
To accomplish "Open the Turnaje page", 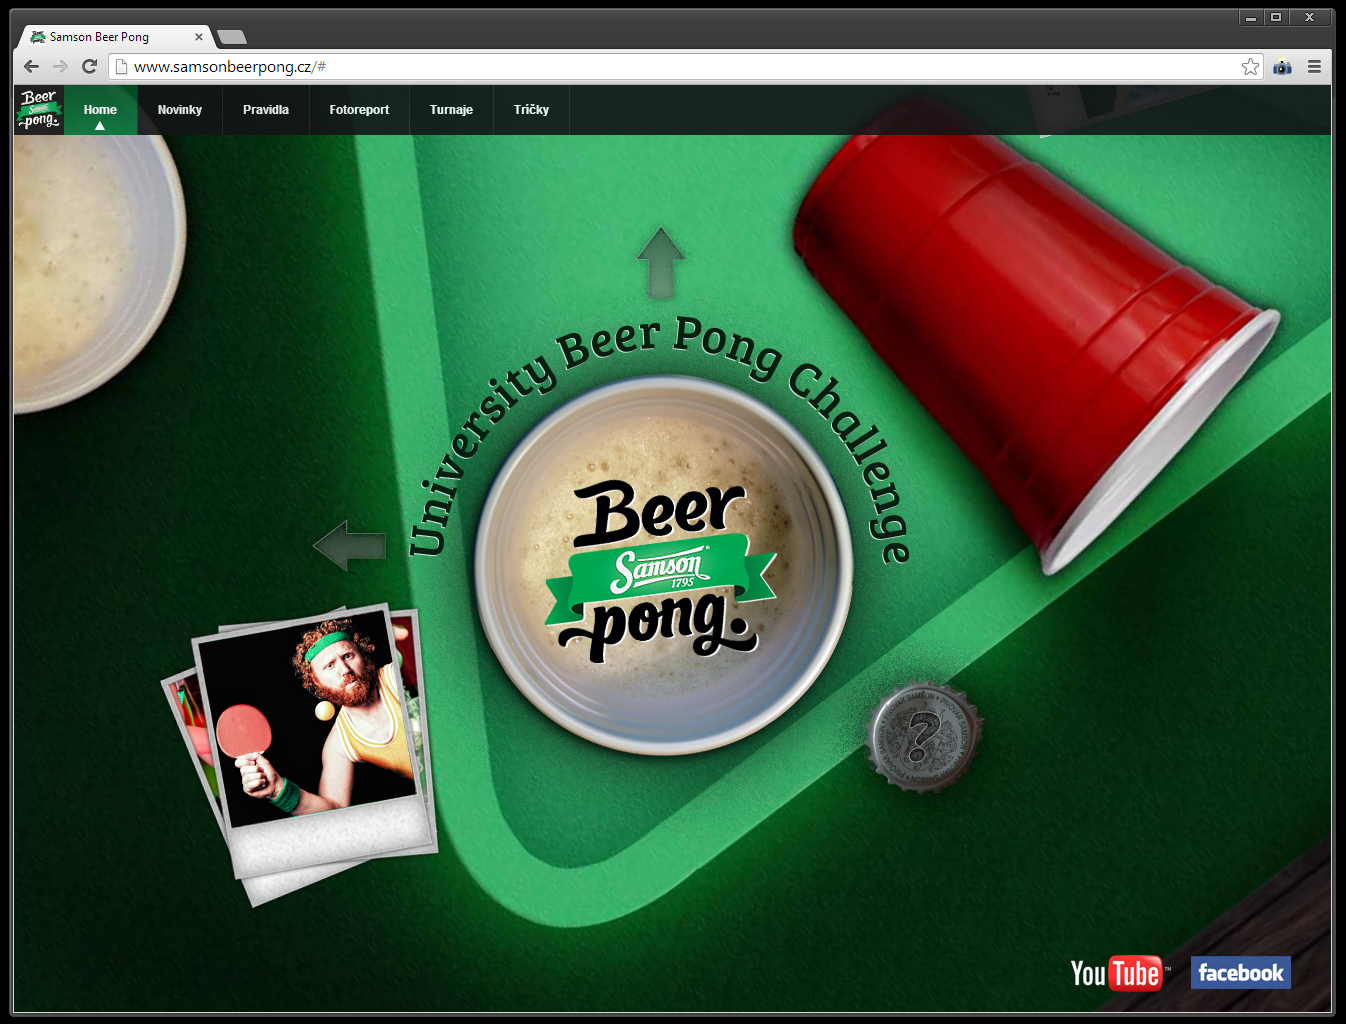I will pos(451,110).
